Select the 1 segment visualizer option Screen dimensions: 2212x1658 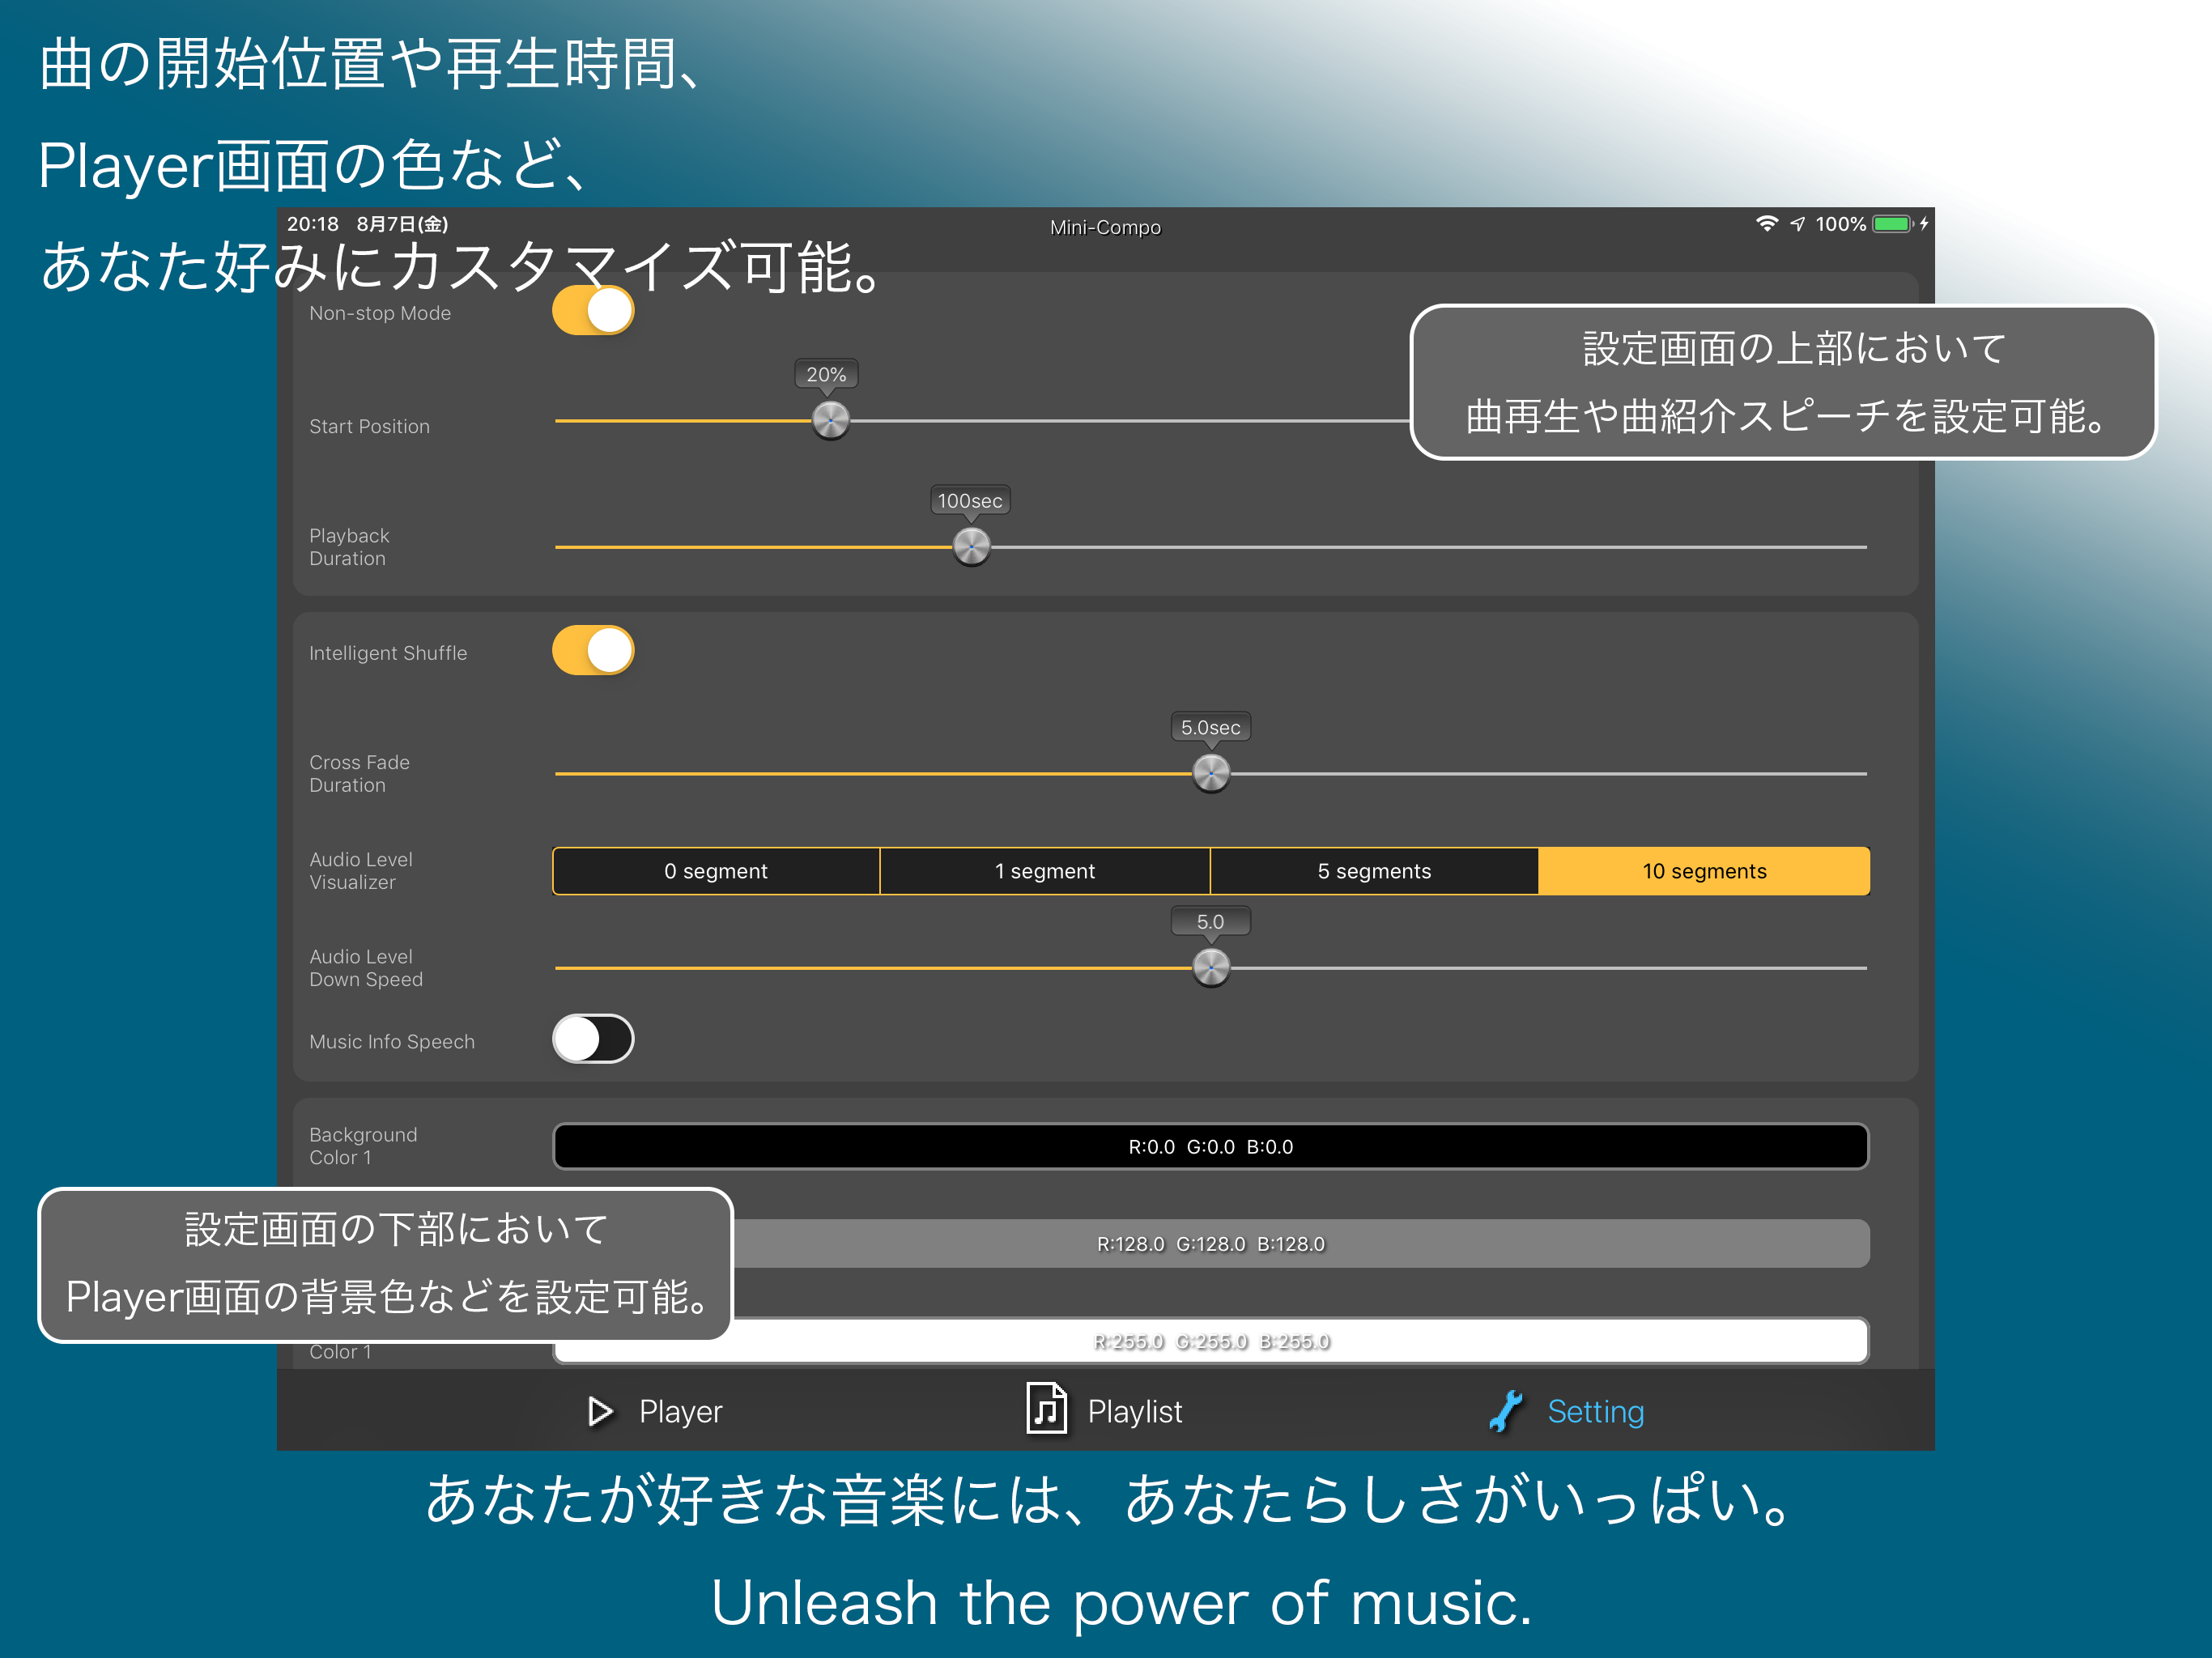[1045, 871]
